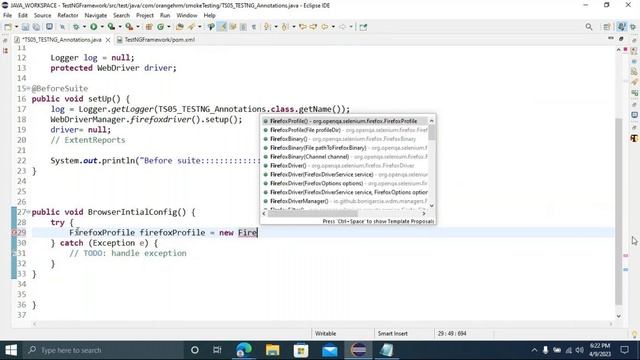Click the New Java Package icon
Image resolution: width=640 pixels, height=360 pixels.
click(149, 27)
